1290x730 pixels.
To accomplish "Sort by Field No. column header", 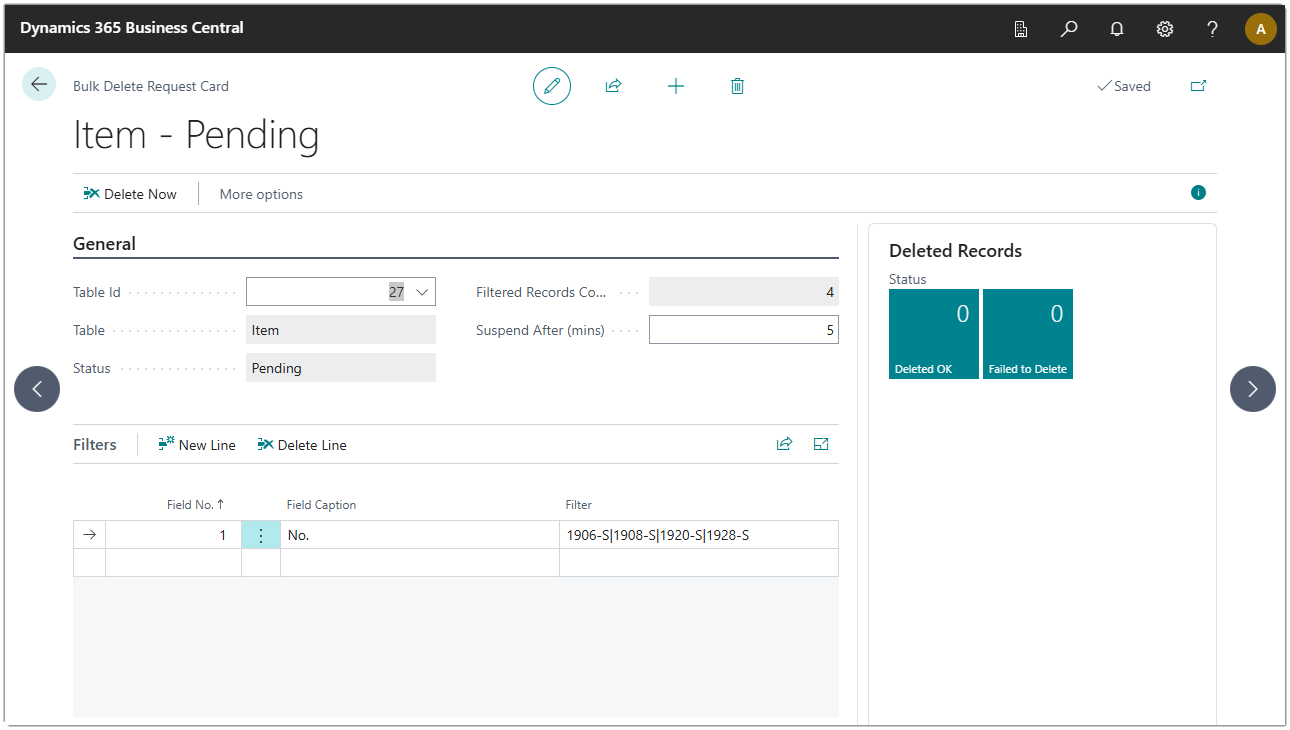I will point(195,504).
